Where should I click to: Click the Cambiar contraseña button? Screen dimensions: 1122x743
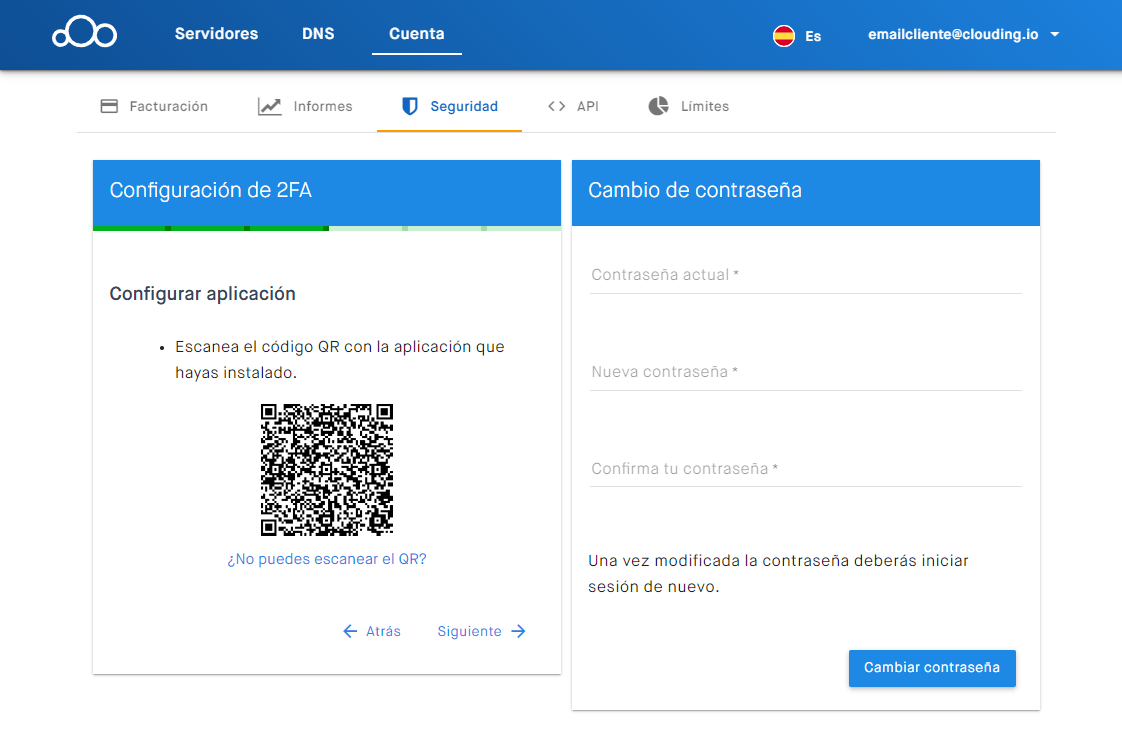(932, 668)
